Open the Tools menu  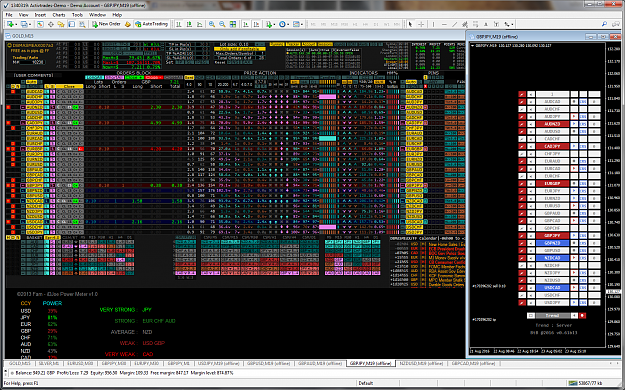(77, 15)
